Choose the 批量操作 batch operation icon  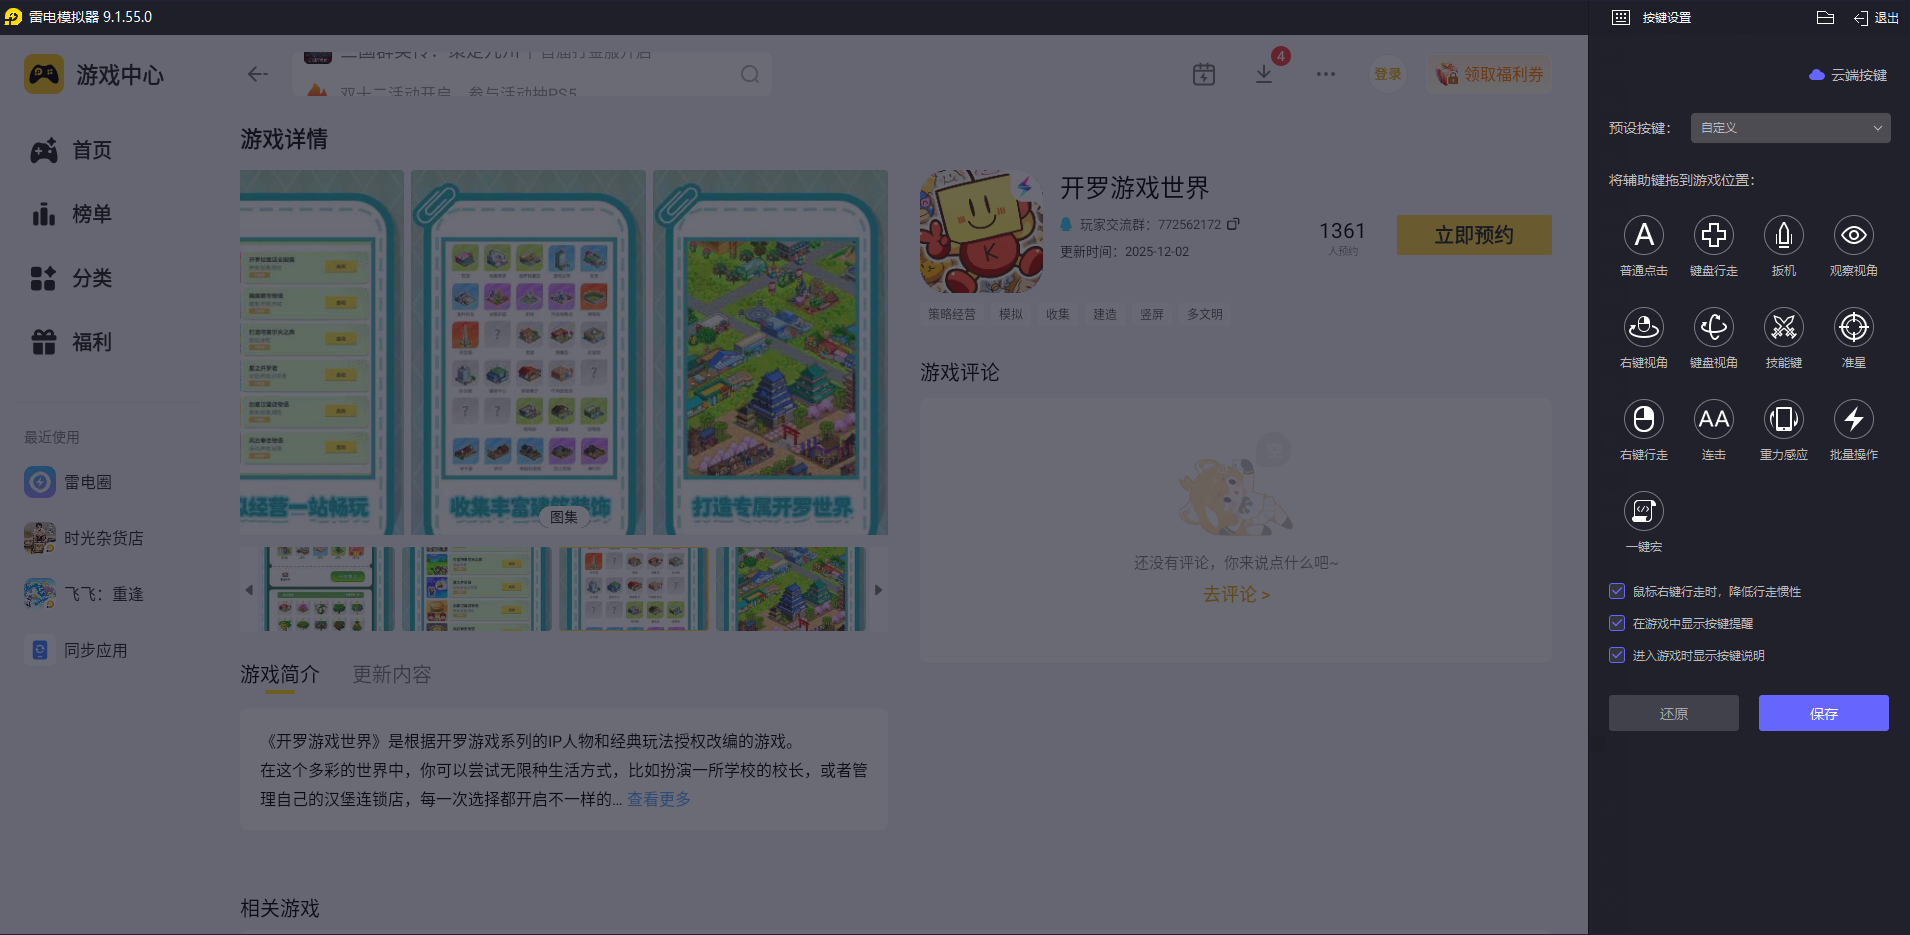[x=1853, y=419]
